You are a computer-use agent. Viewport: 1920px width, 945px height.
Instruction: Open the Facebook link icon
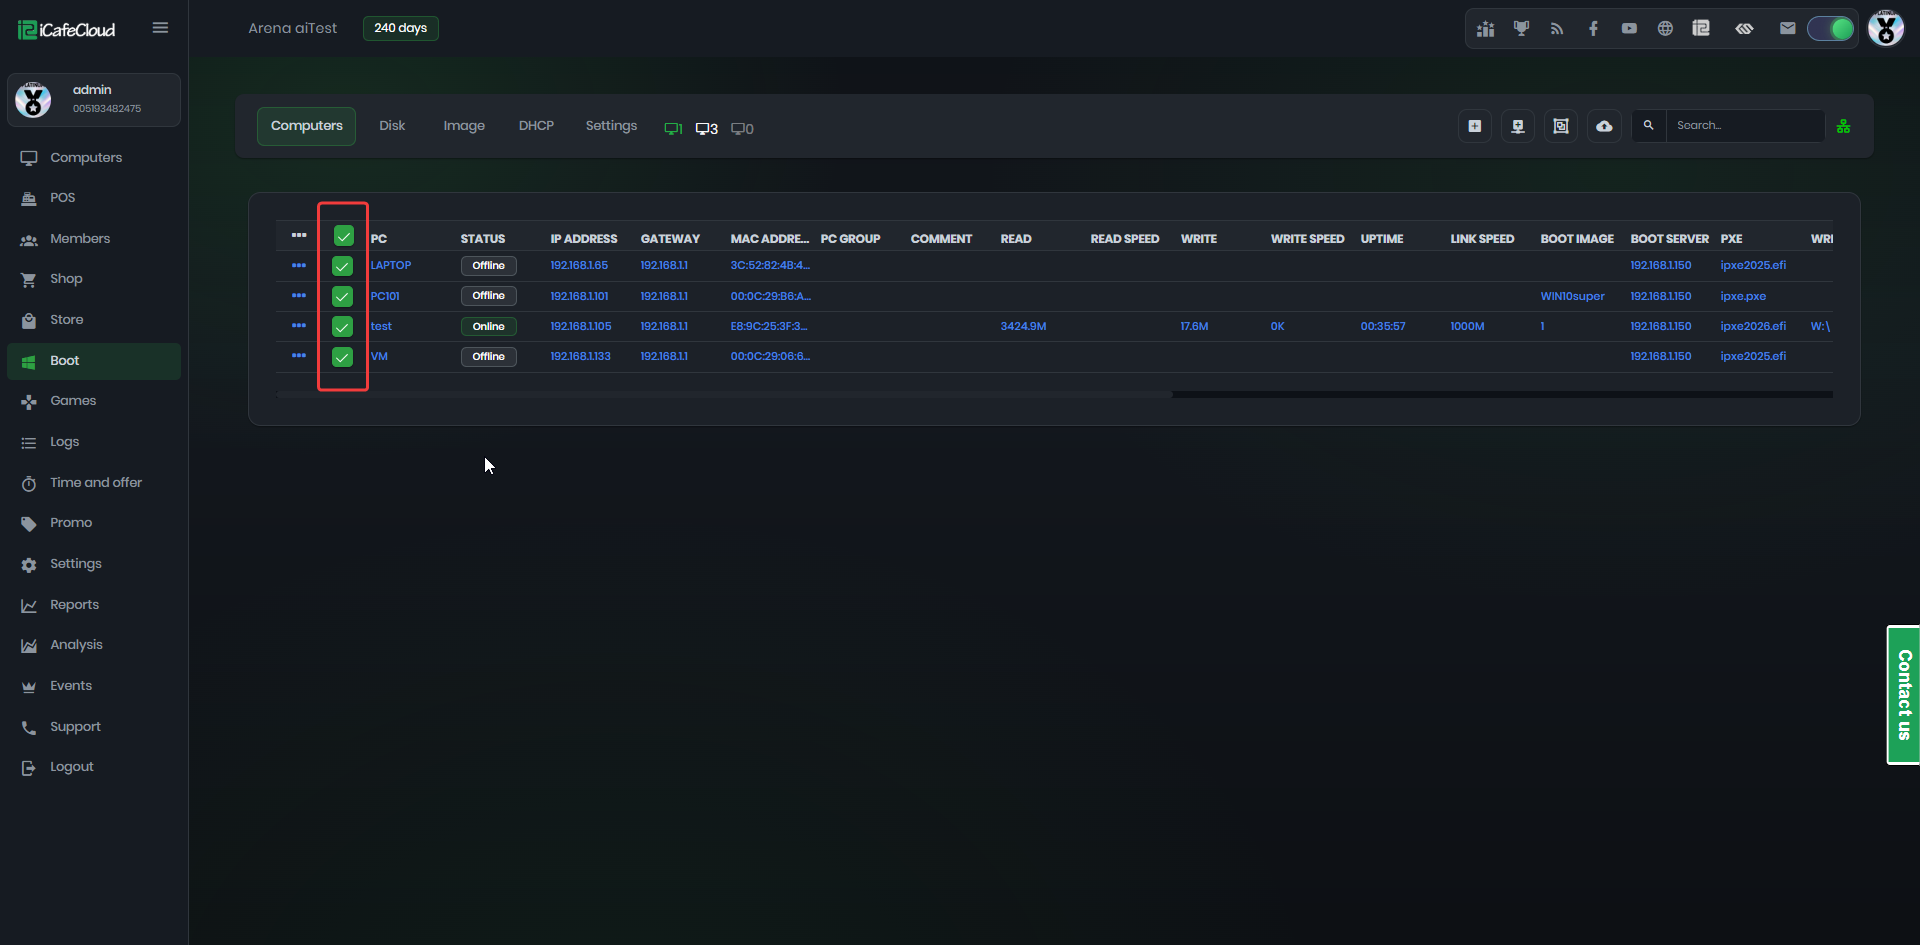coord(1593,28)
